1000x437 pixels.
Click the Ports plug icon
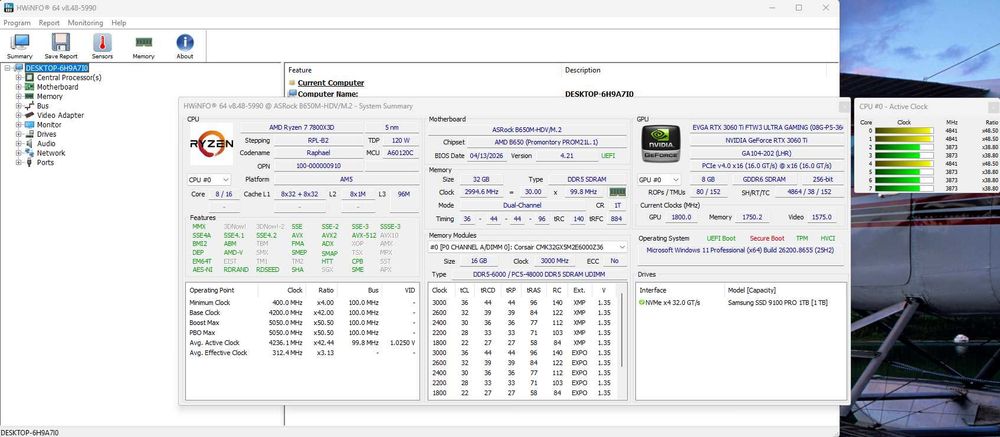pos(29,163)
